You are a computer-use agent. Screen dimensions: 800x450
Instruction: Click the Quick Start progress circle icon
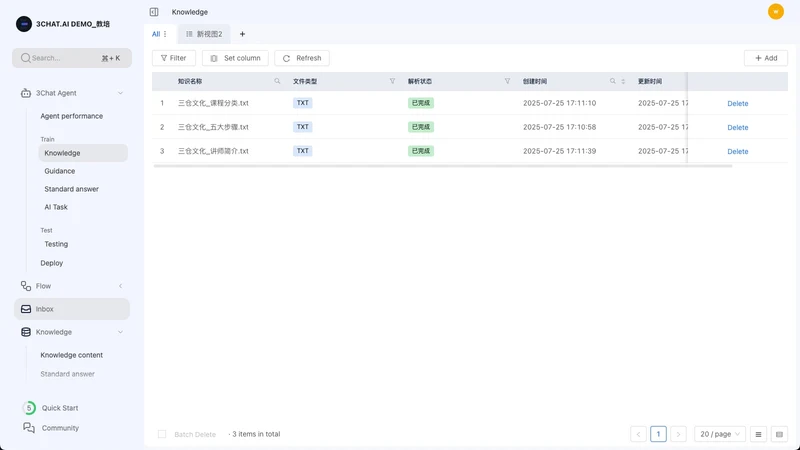pyautogui.click(x=29, y=408)
